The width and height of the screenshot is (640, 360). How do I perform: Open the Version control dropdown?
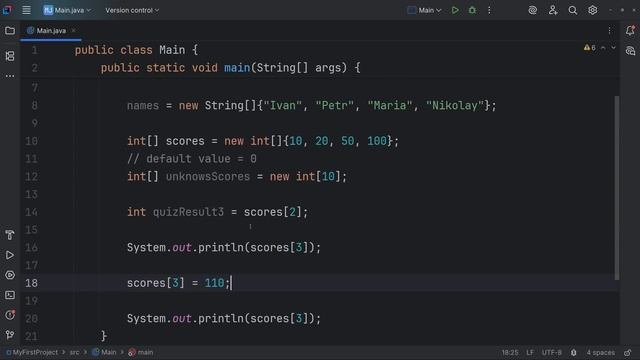(132, 10)
